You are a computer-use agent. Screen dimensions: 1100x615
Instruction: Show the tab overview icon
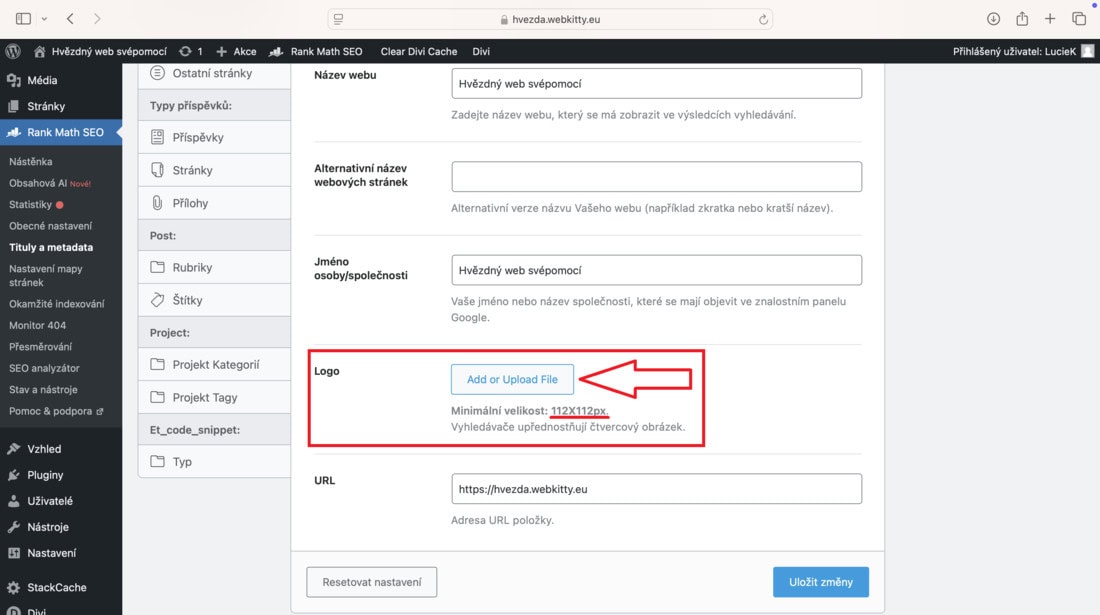pyautogui.click(x=1079, y=19)
